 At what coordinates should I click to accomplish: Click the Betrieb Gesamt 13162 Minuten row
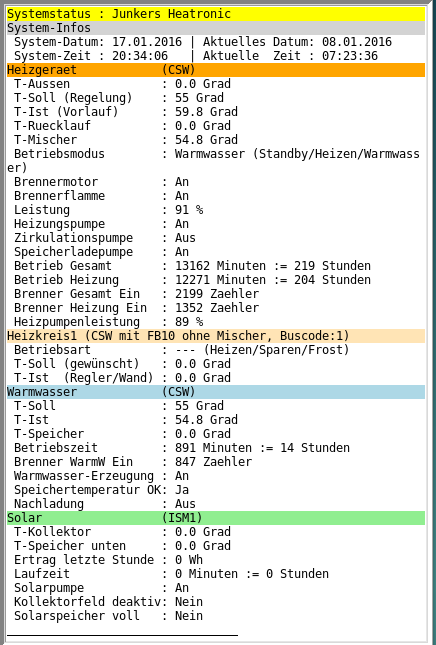(192, 266)
